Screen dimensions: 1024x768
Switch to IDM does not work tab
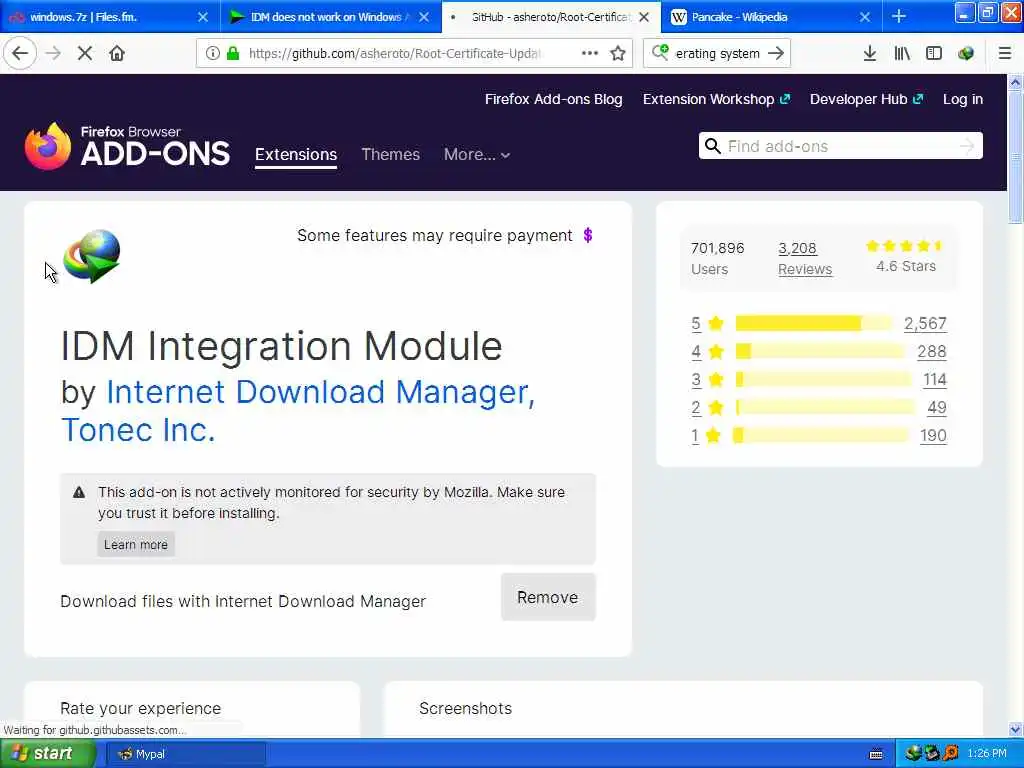point(330,17)
